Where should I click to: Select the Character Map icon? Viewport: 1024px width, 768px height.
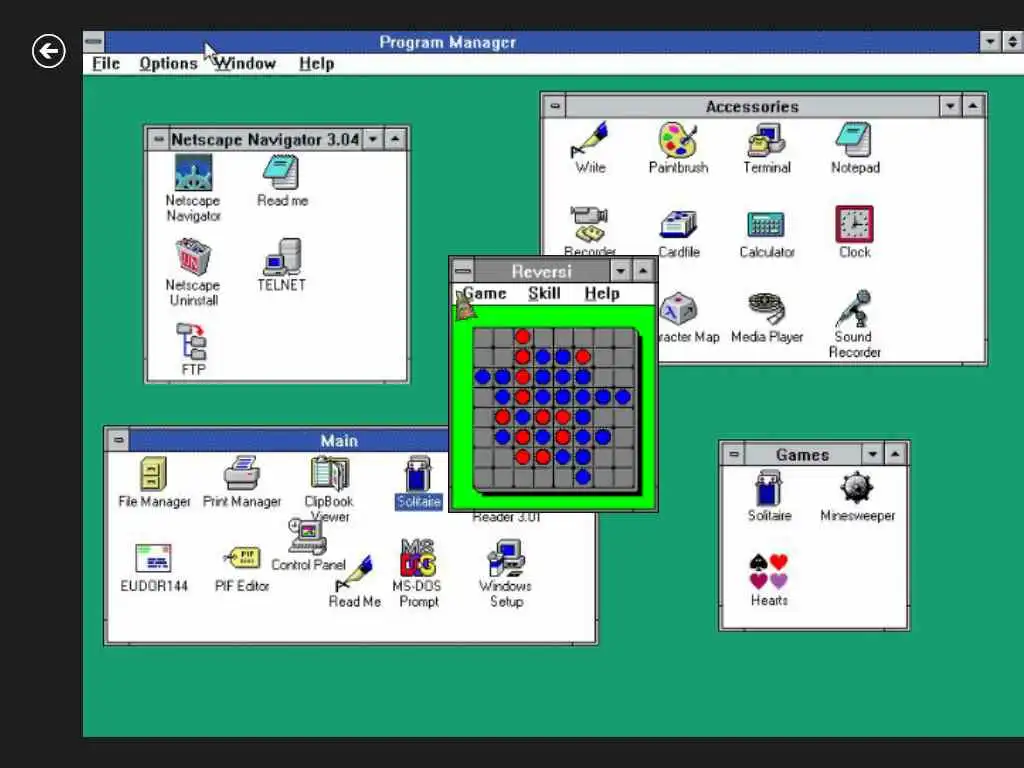tap(679, 309)
